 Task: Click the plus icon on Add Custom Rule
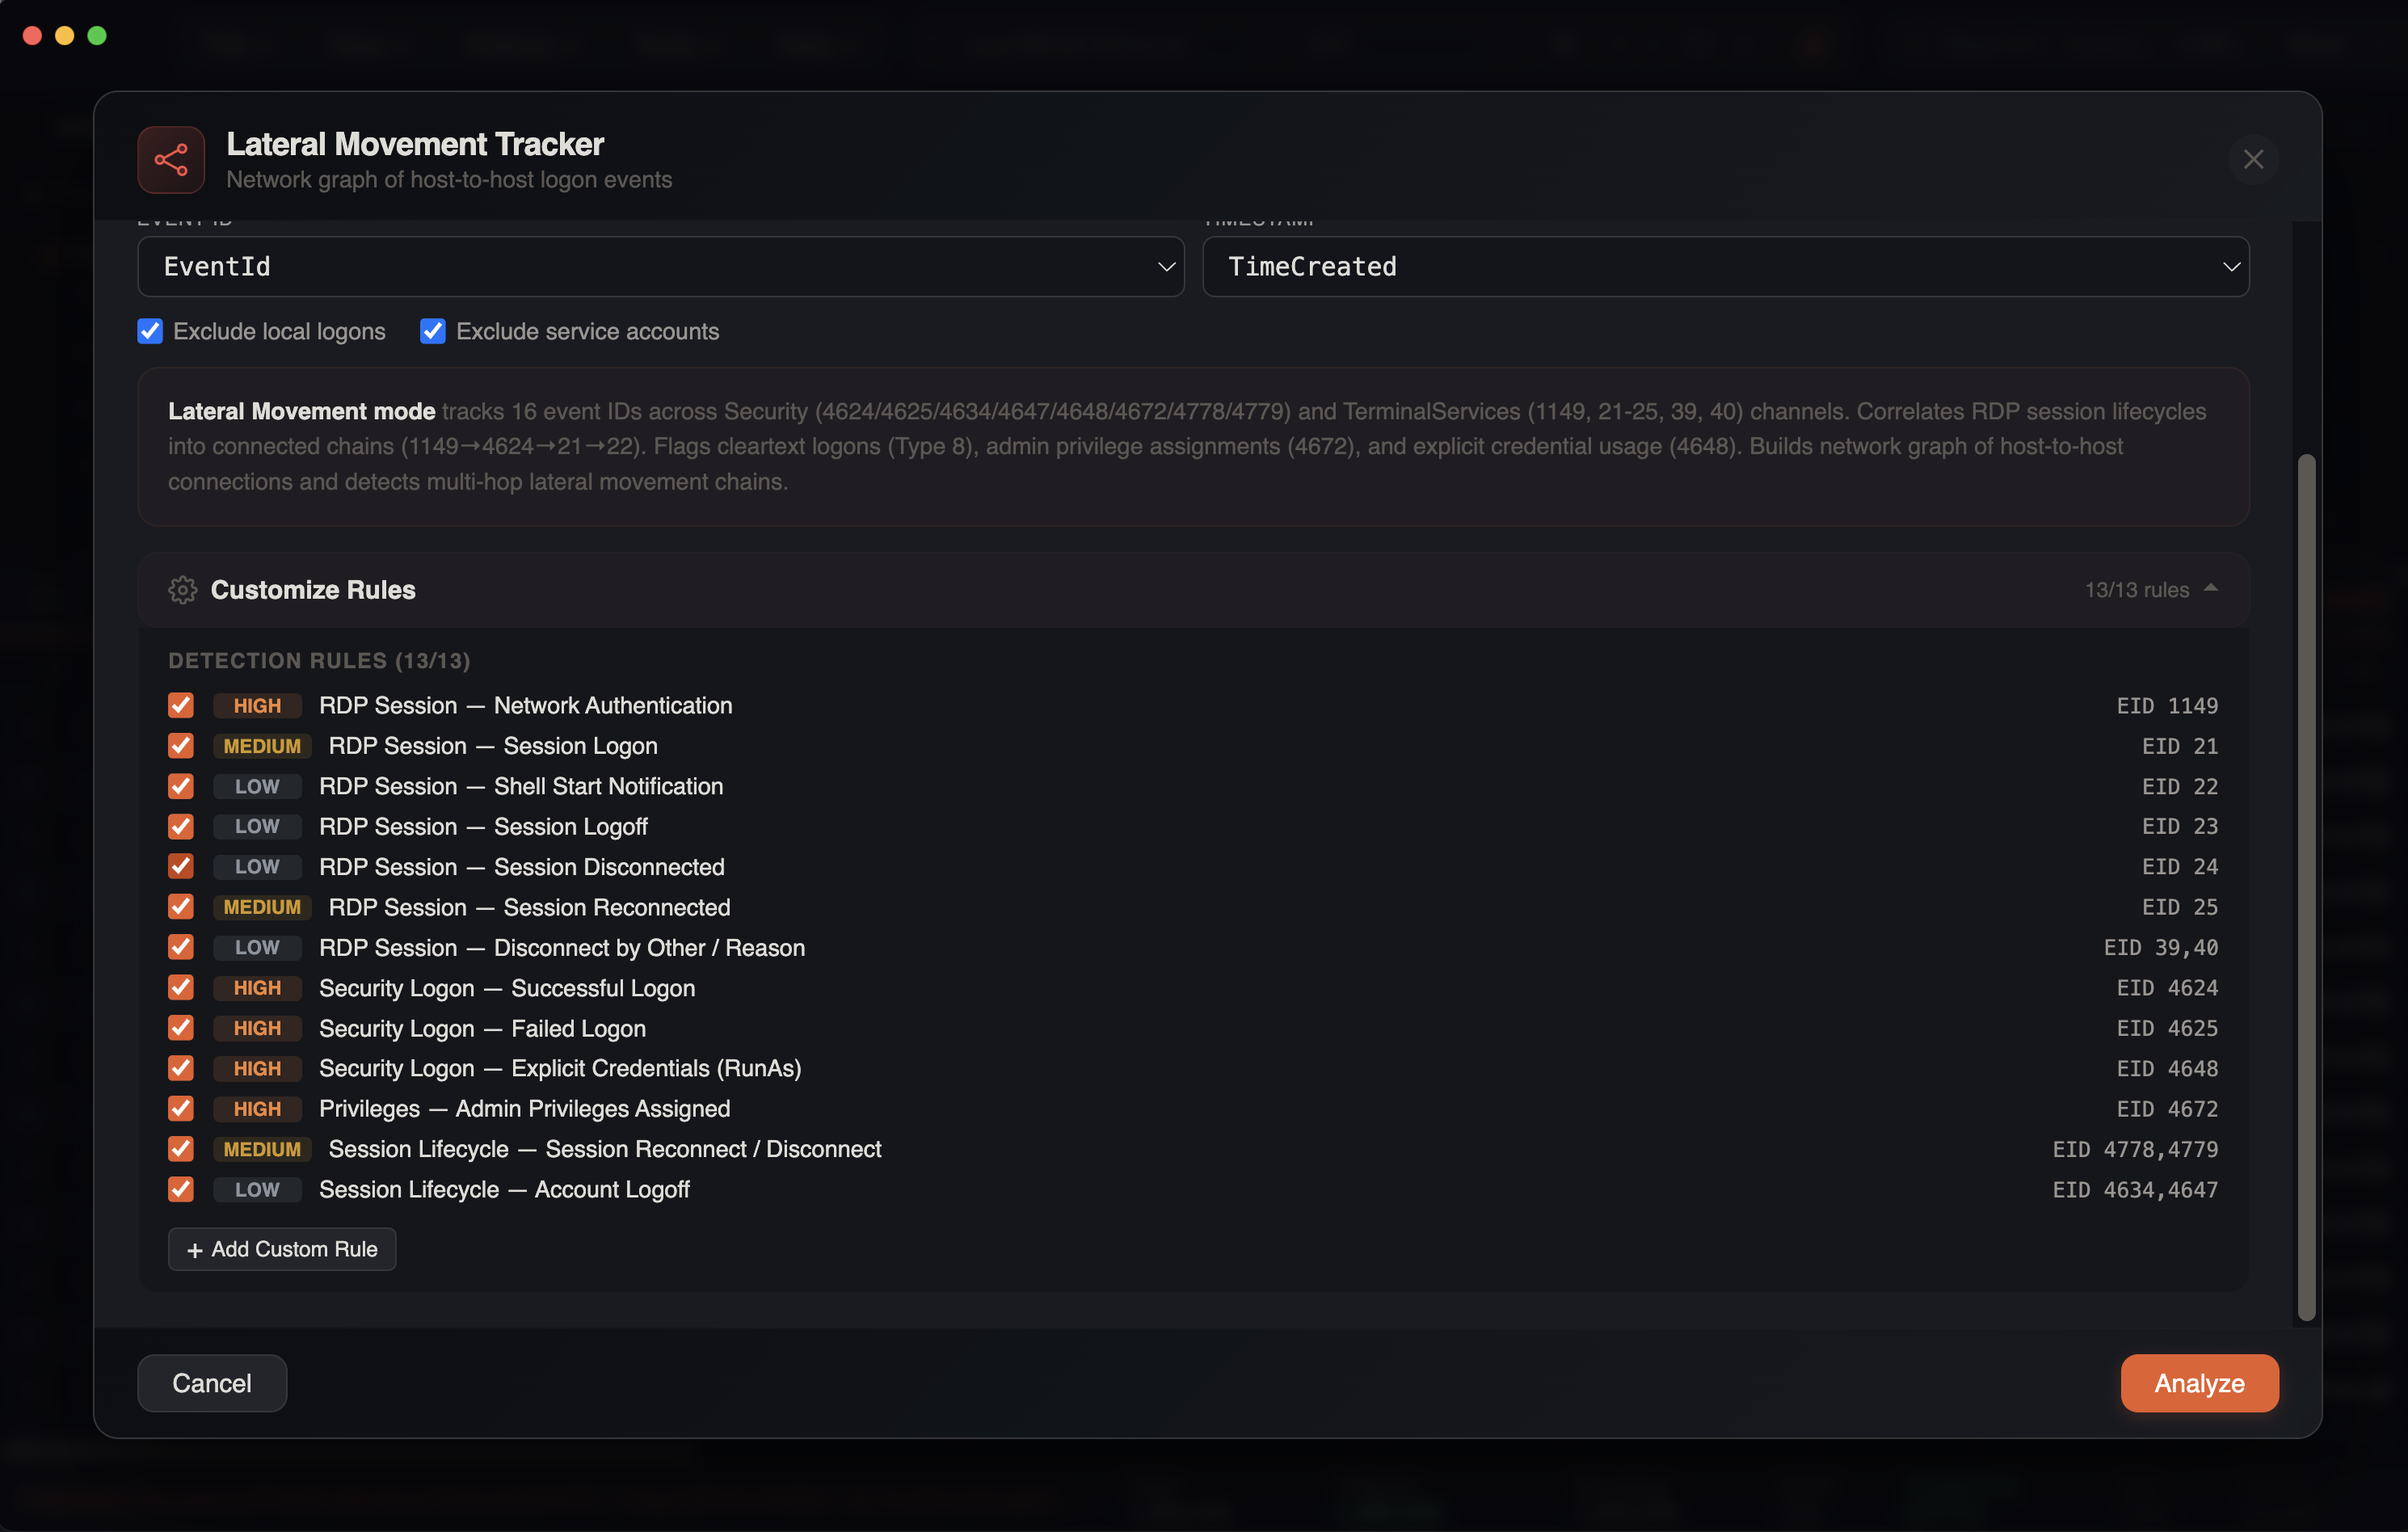(195, 1250)
